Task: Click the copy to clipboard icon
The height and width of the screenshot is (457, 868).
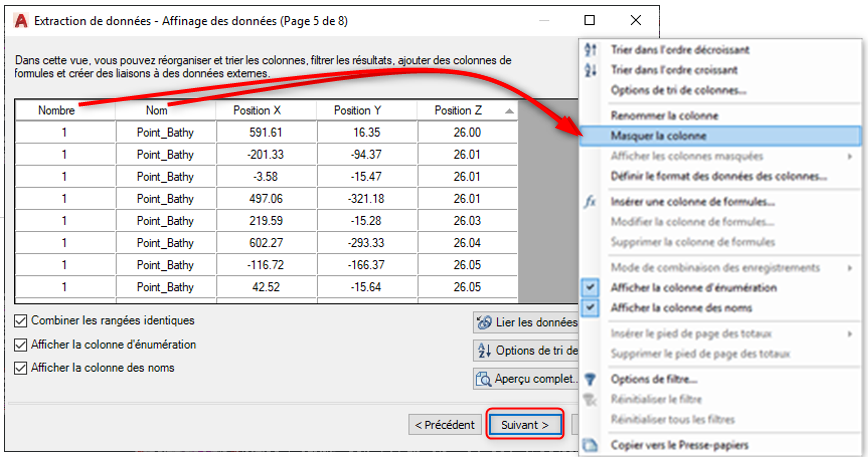Action: coord(590,445)
